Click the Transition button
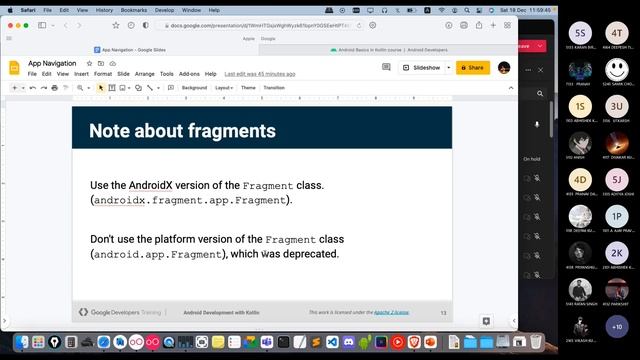The height and width of the screenshot is (360, 640). point(274,88)
